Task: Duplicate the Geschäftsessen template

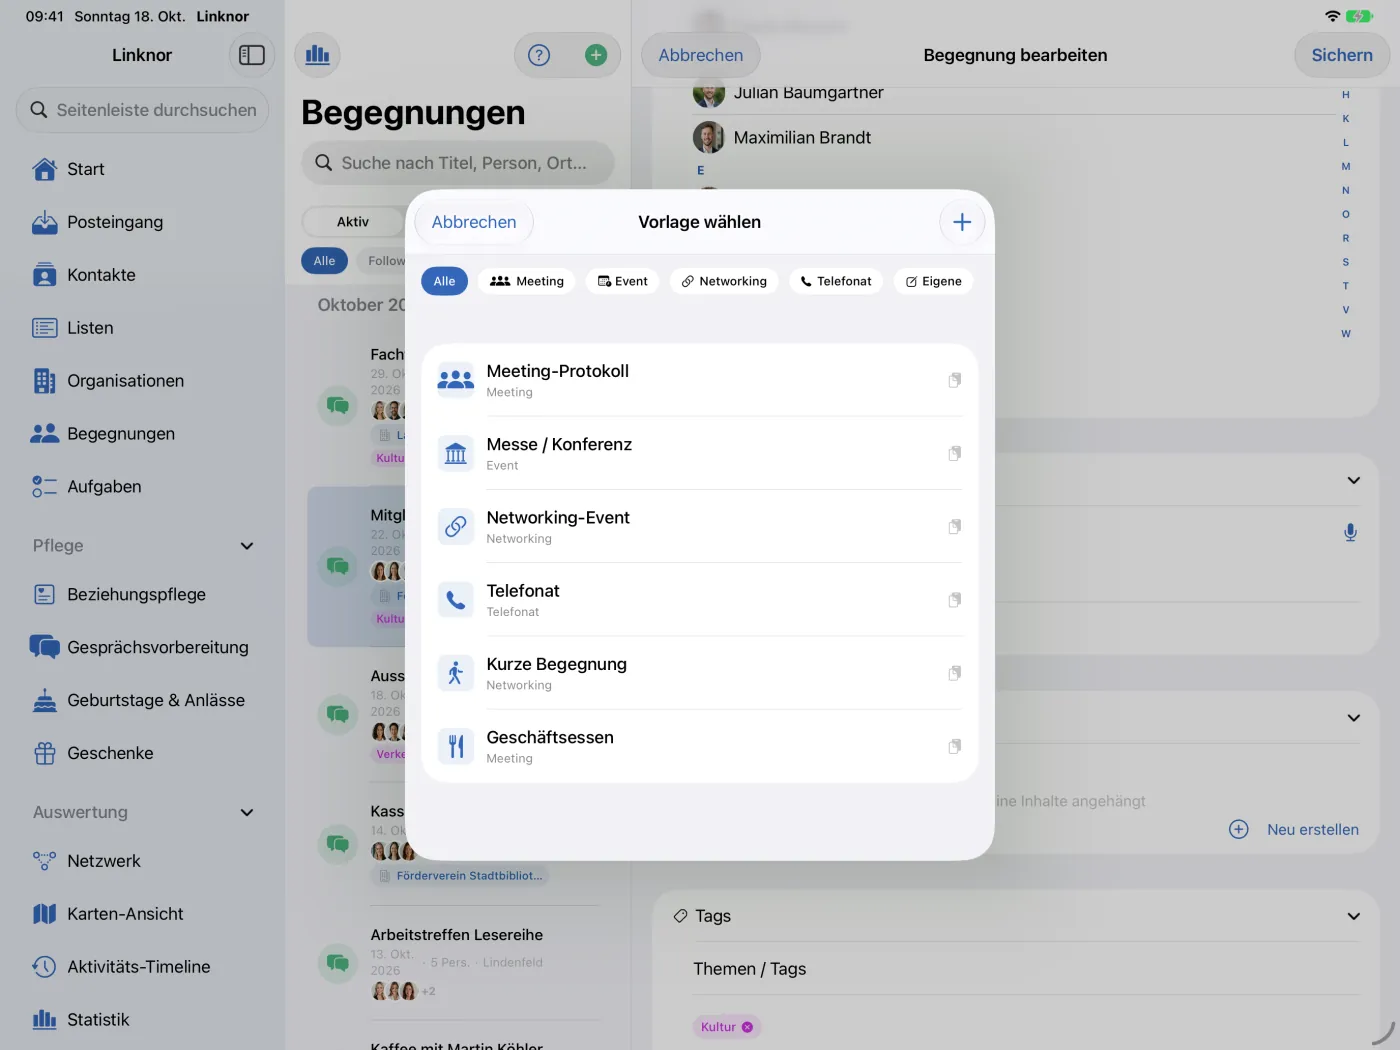Action: tap(955, 746)
